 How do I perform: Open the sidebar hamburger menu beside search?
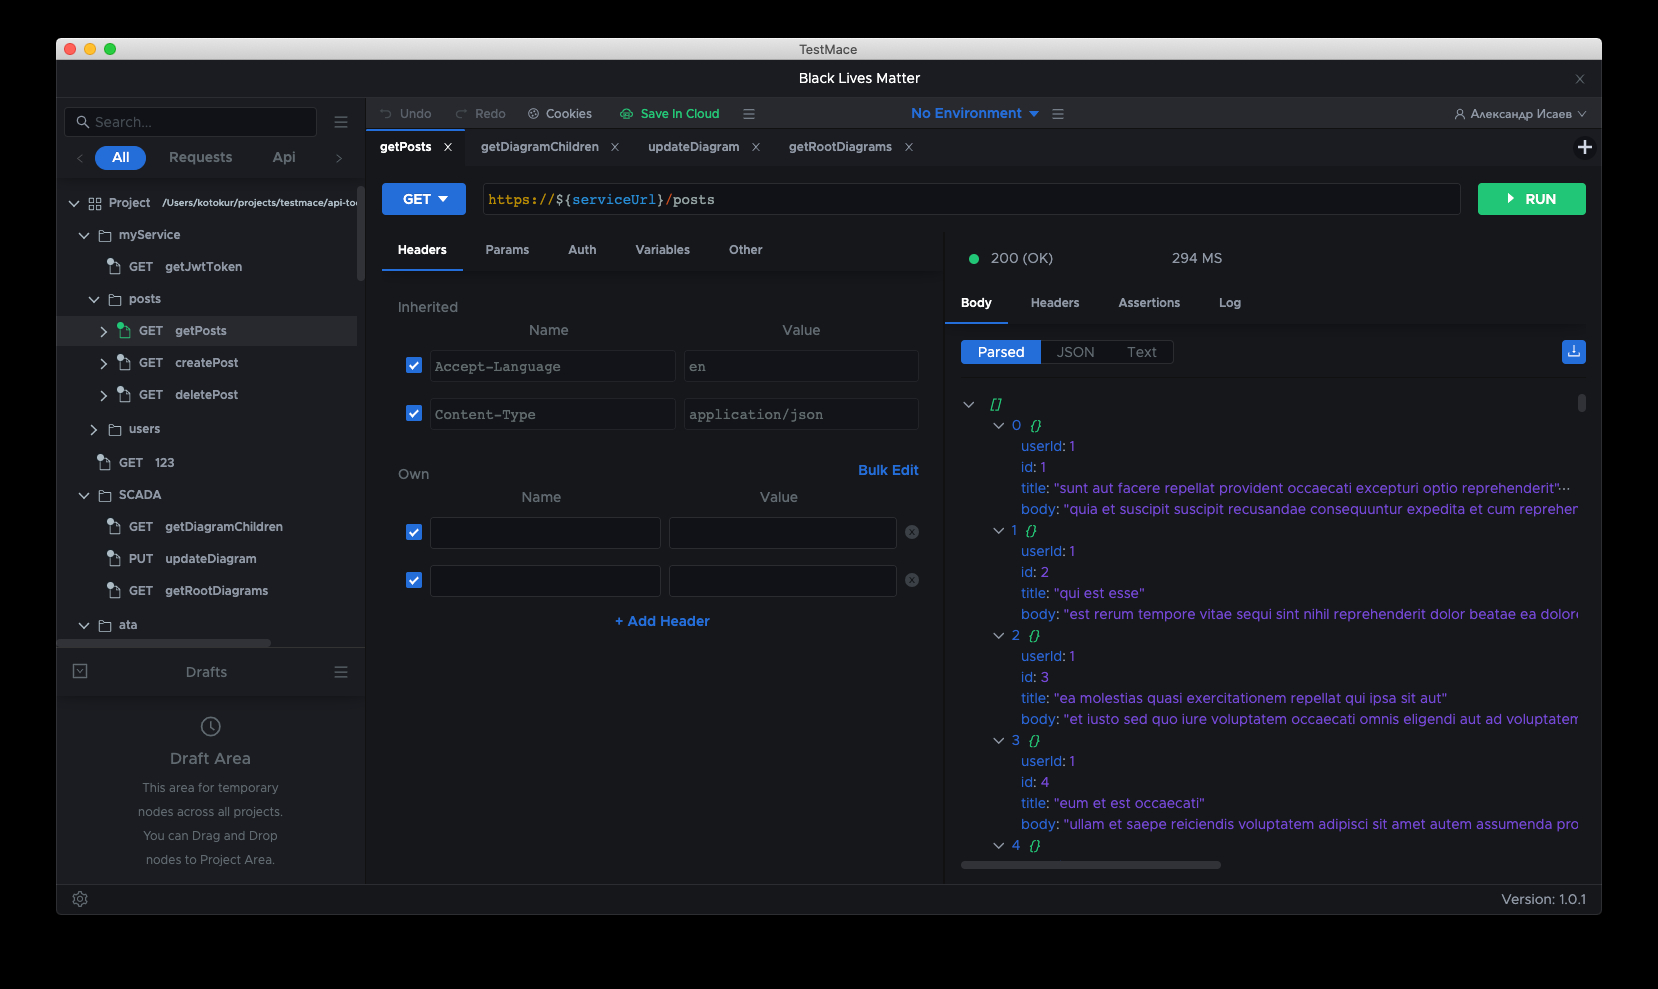click(341, 122)
